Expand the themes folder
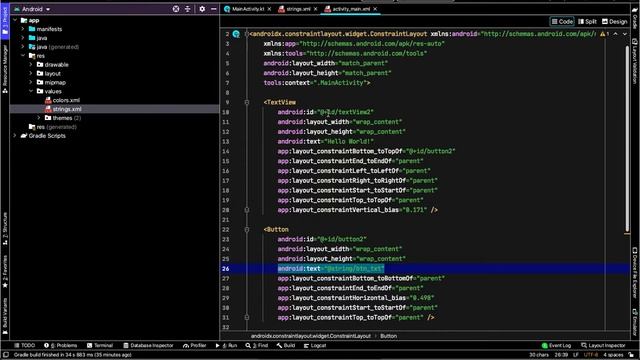The image size is (640, 360). [x=39, y=118]
